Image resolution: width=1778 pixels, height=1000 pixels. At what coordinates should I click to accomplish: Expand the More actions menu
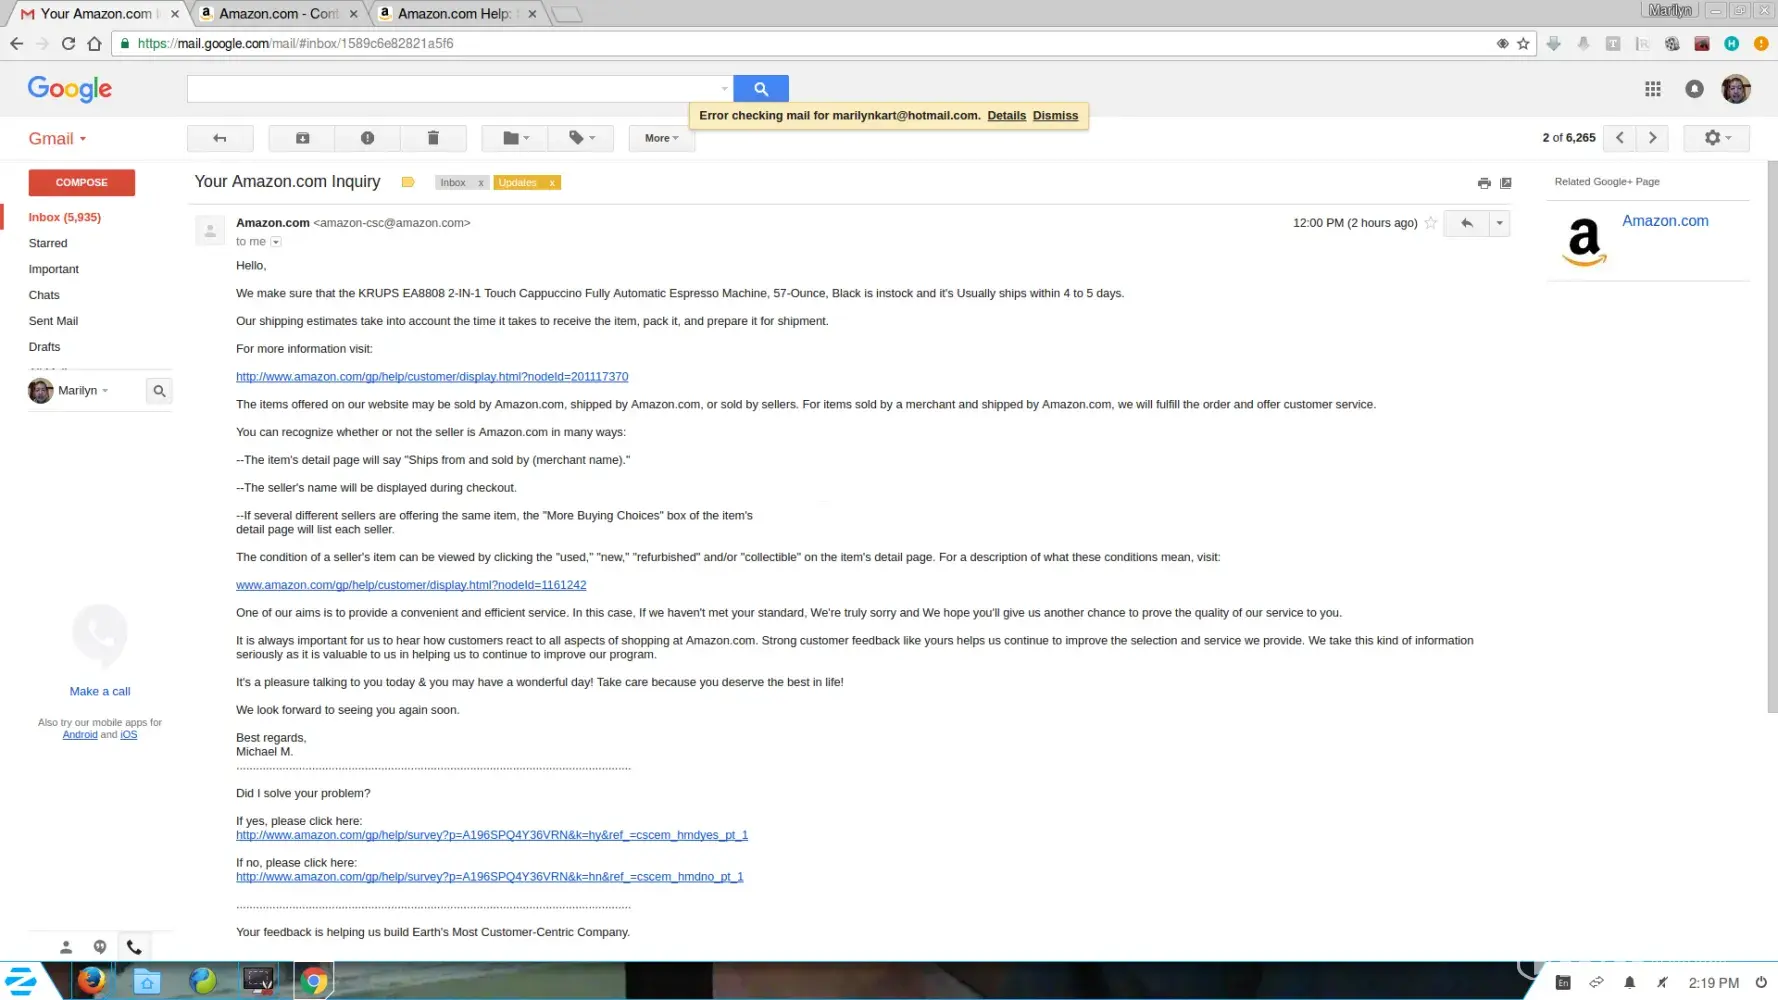pos(661,138)
